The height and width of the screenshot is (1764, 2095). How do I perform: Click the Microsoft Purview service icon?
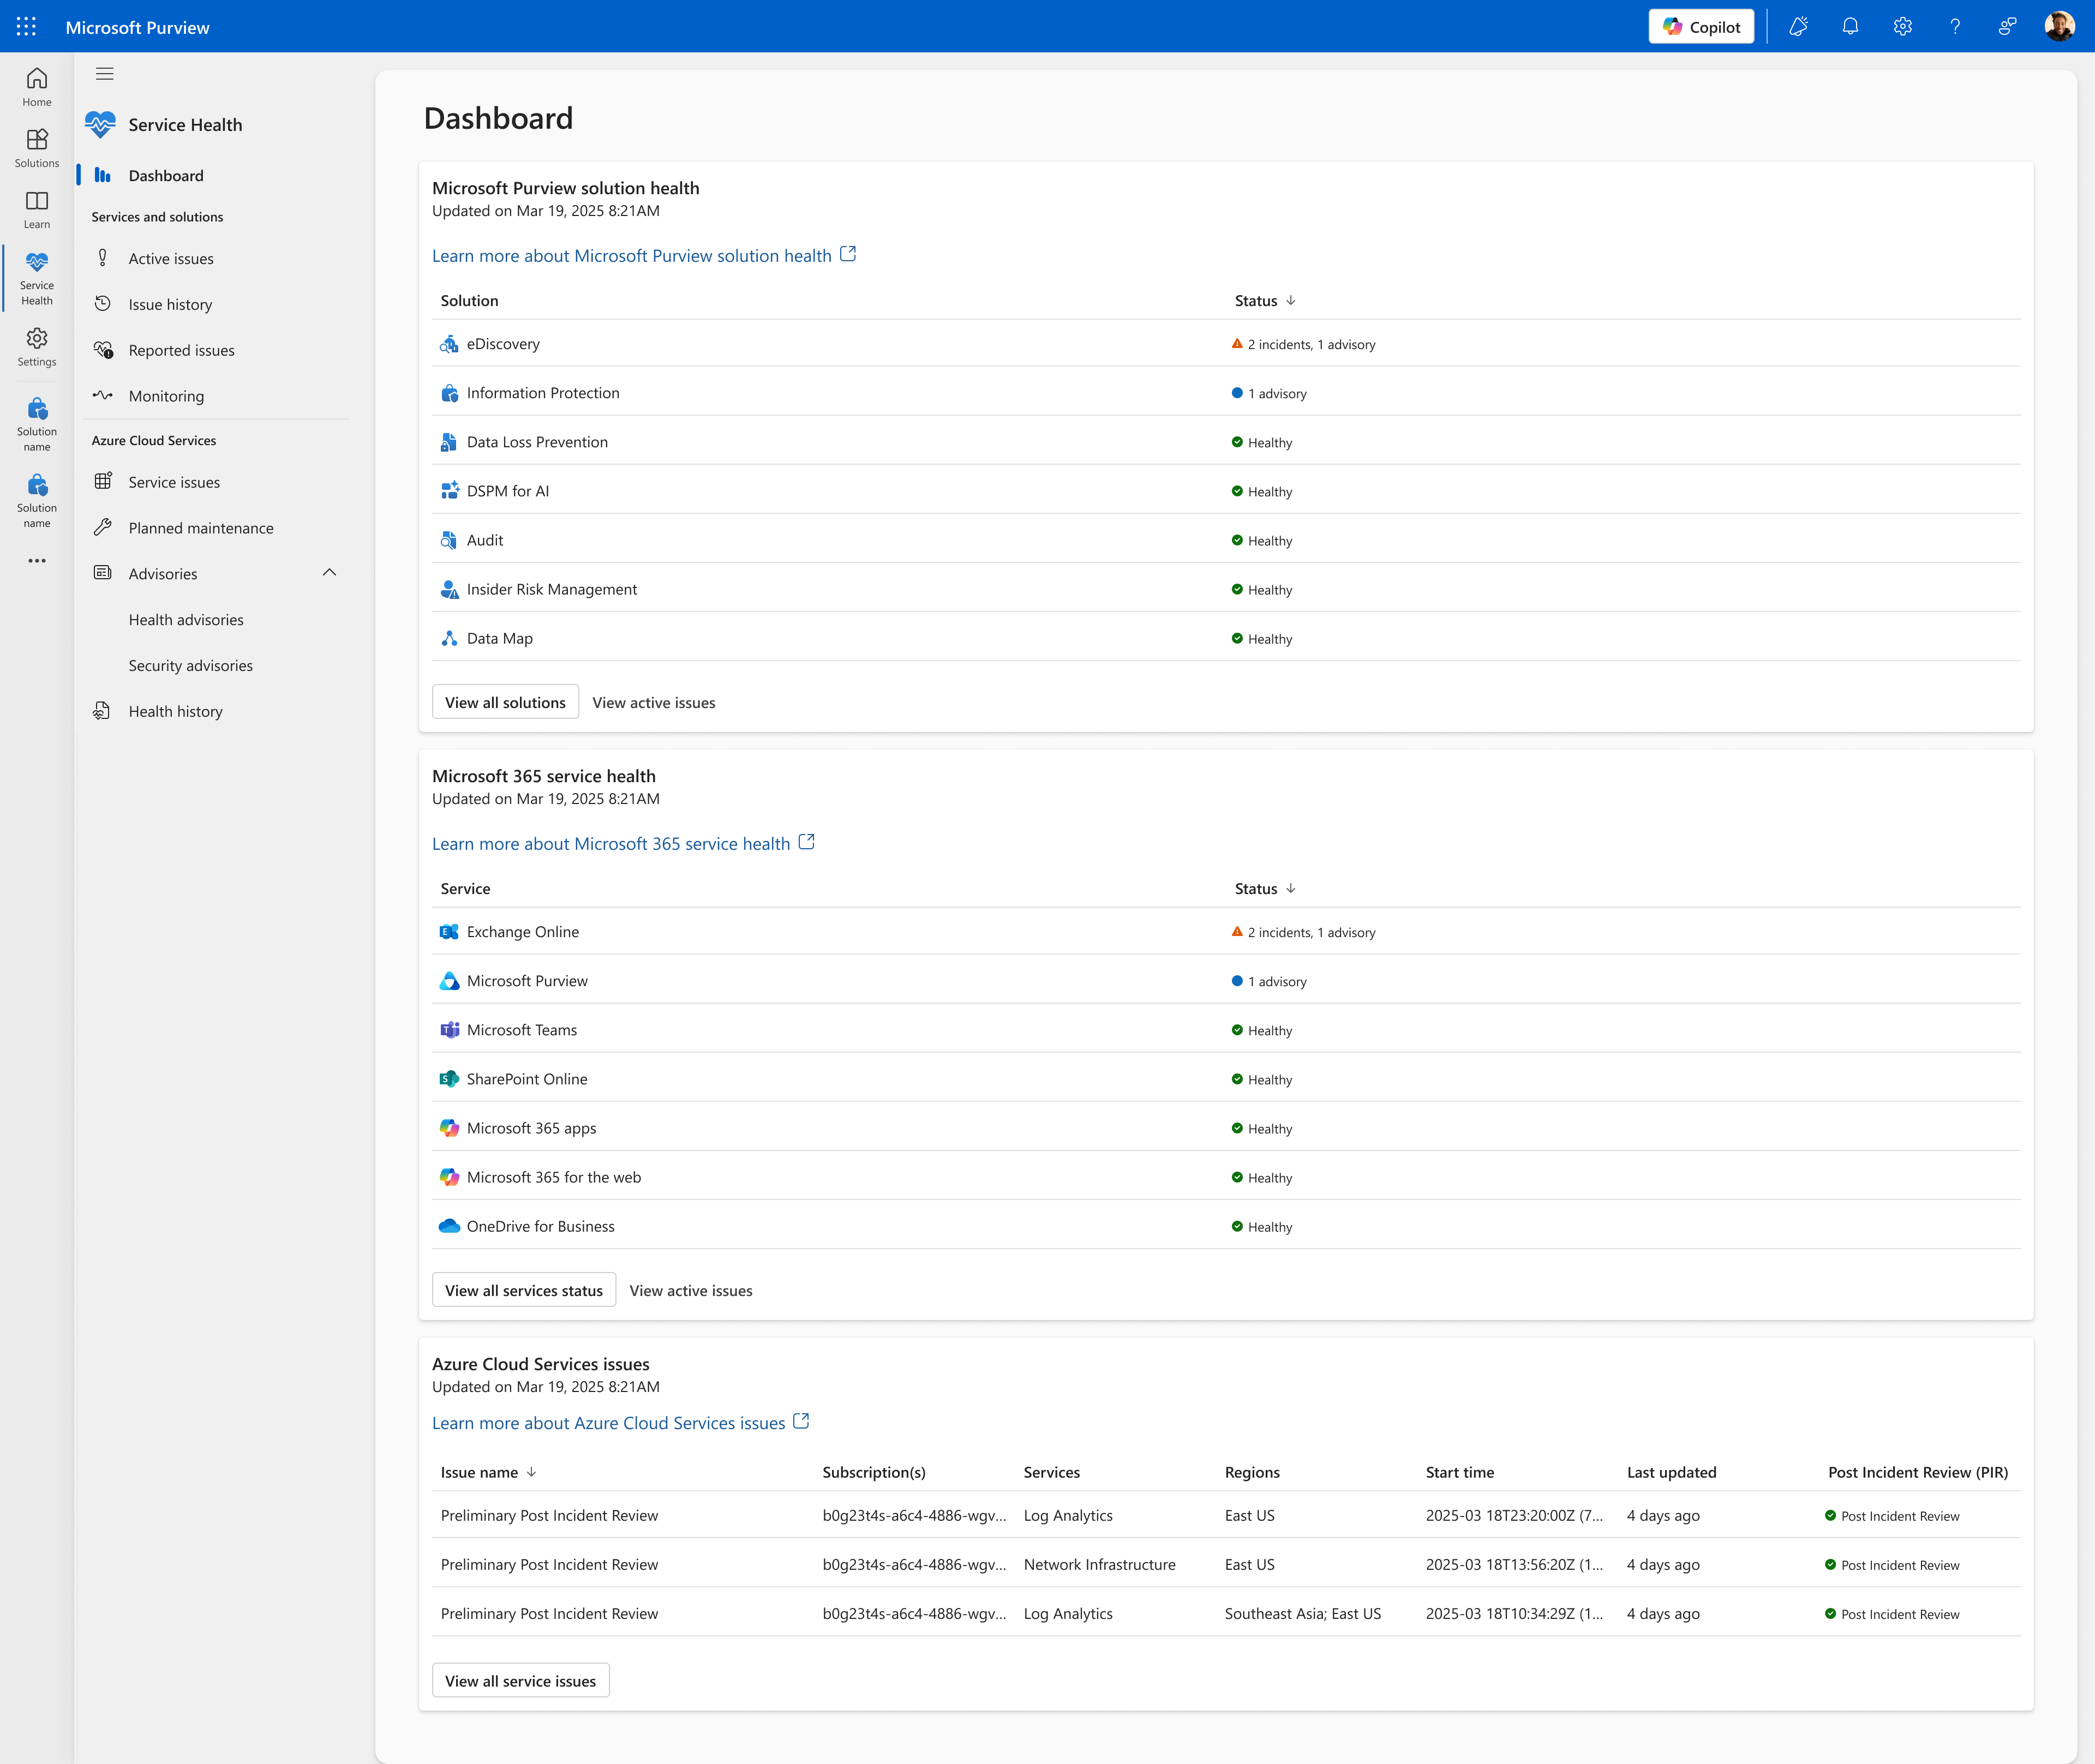pos(449,981)
